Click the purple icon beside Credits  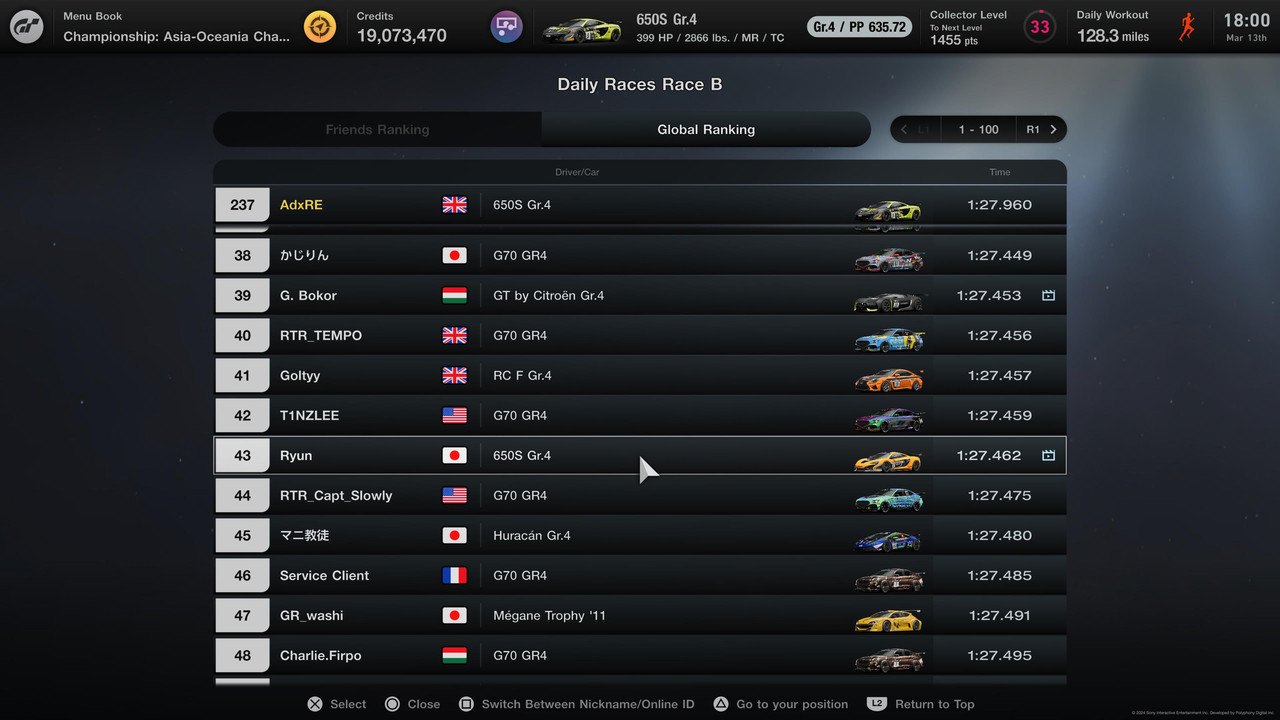(x=507, y=27)
